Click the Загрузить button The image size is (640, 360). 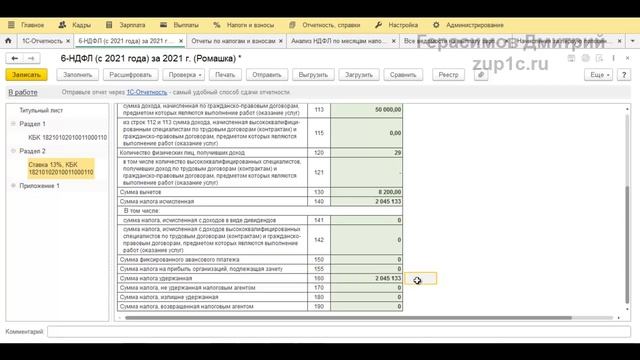point(358,75)
